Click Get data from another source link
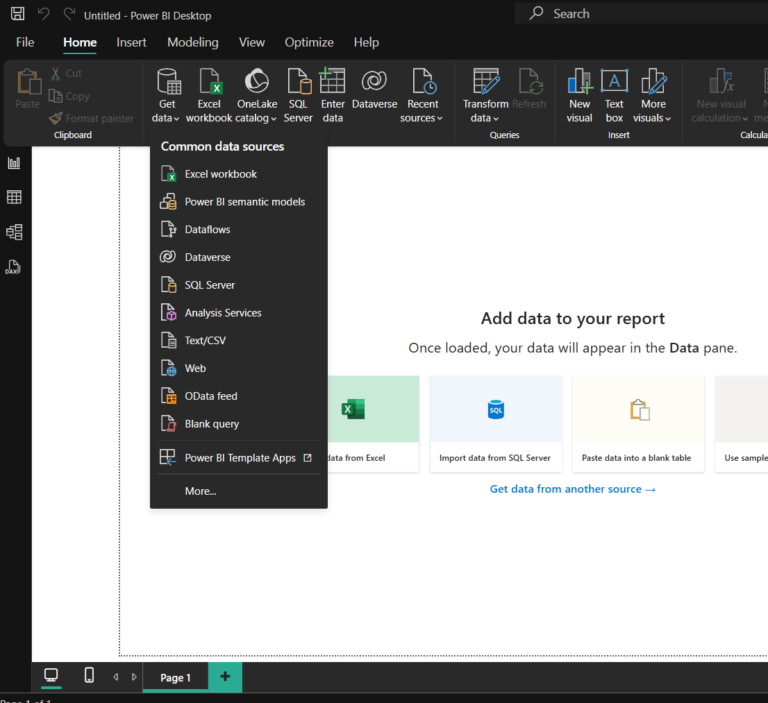This screenshot has height=703, width=768. 573,489
